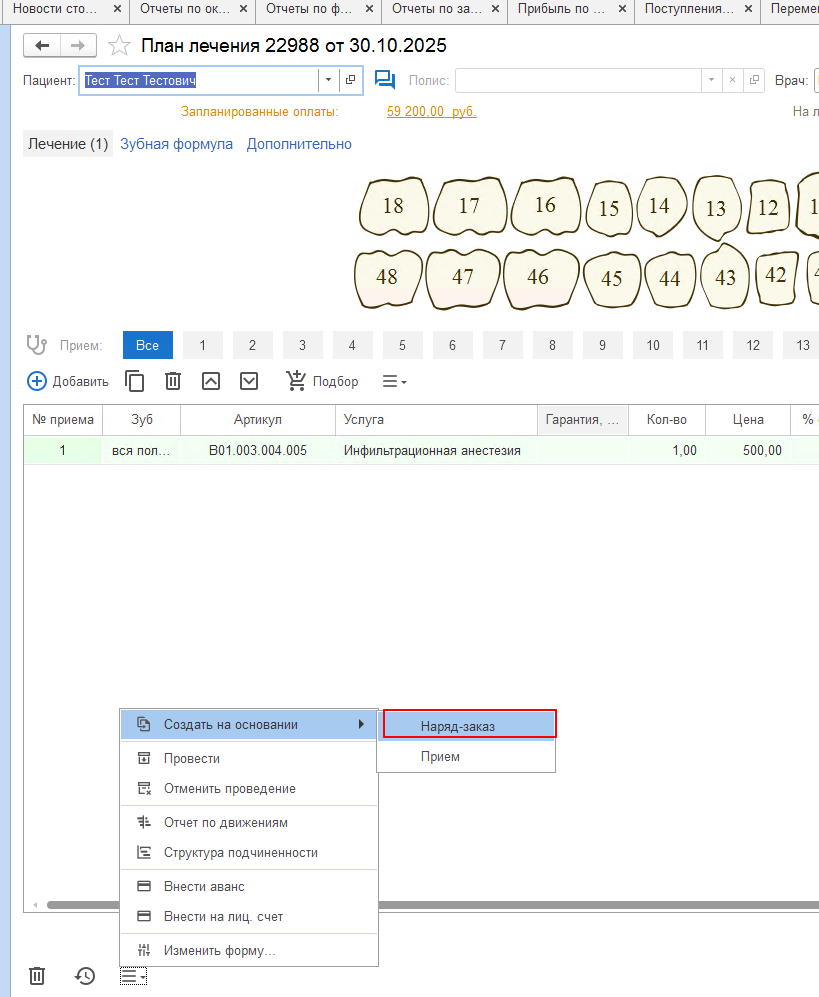Screen dimensions: 819x997
Task: Filter visits with the Все button
Action: 148,345
